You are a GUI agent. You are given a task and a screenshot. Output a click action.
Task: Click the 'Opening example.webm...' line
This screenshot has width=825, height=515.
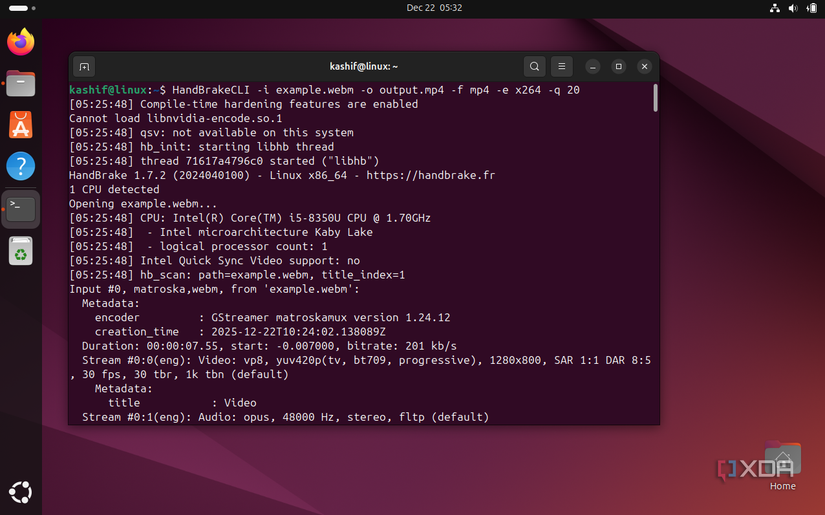(x=143, y=204)
